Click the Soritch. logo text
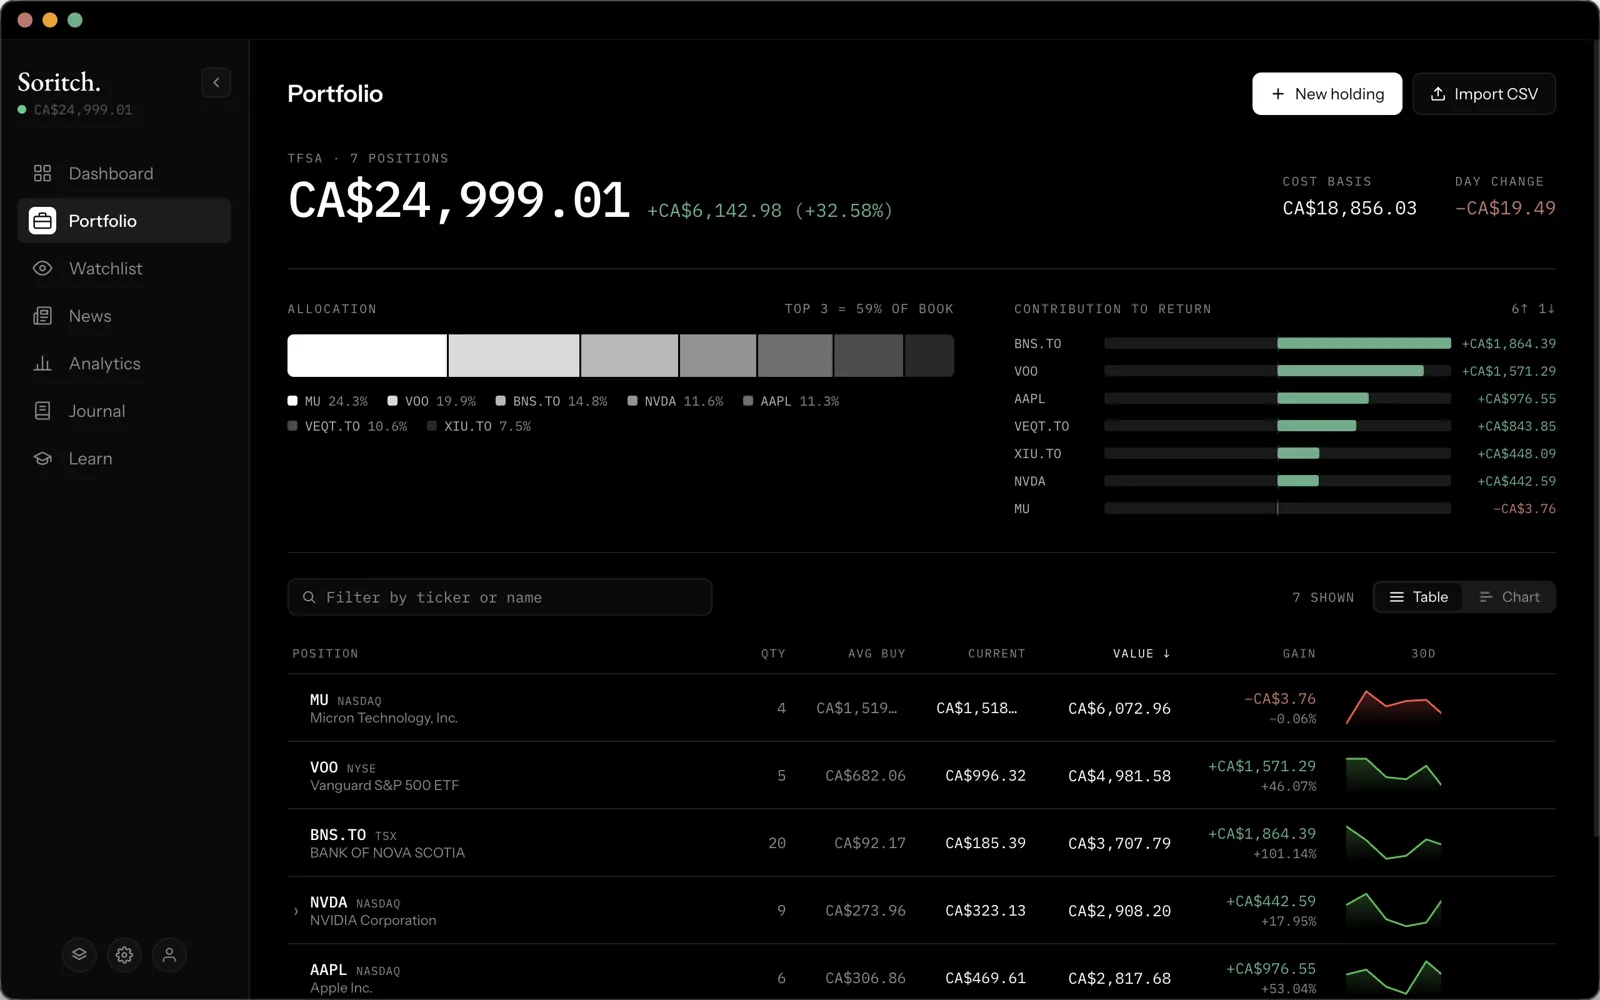This screenshot has width=1600, height=1000. [x=59, y=82]
